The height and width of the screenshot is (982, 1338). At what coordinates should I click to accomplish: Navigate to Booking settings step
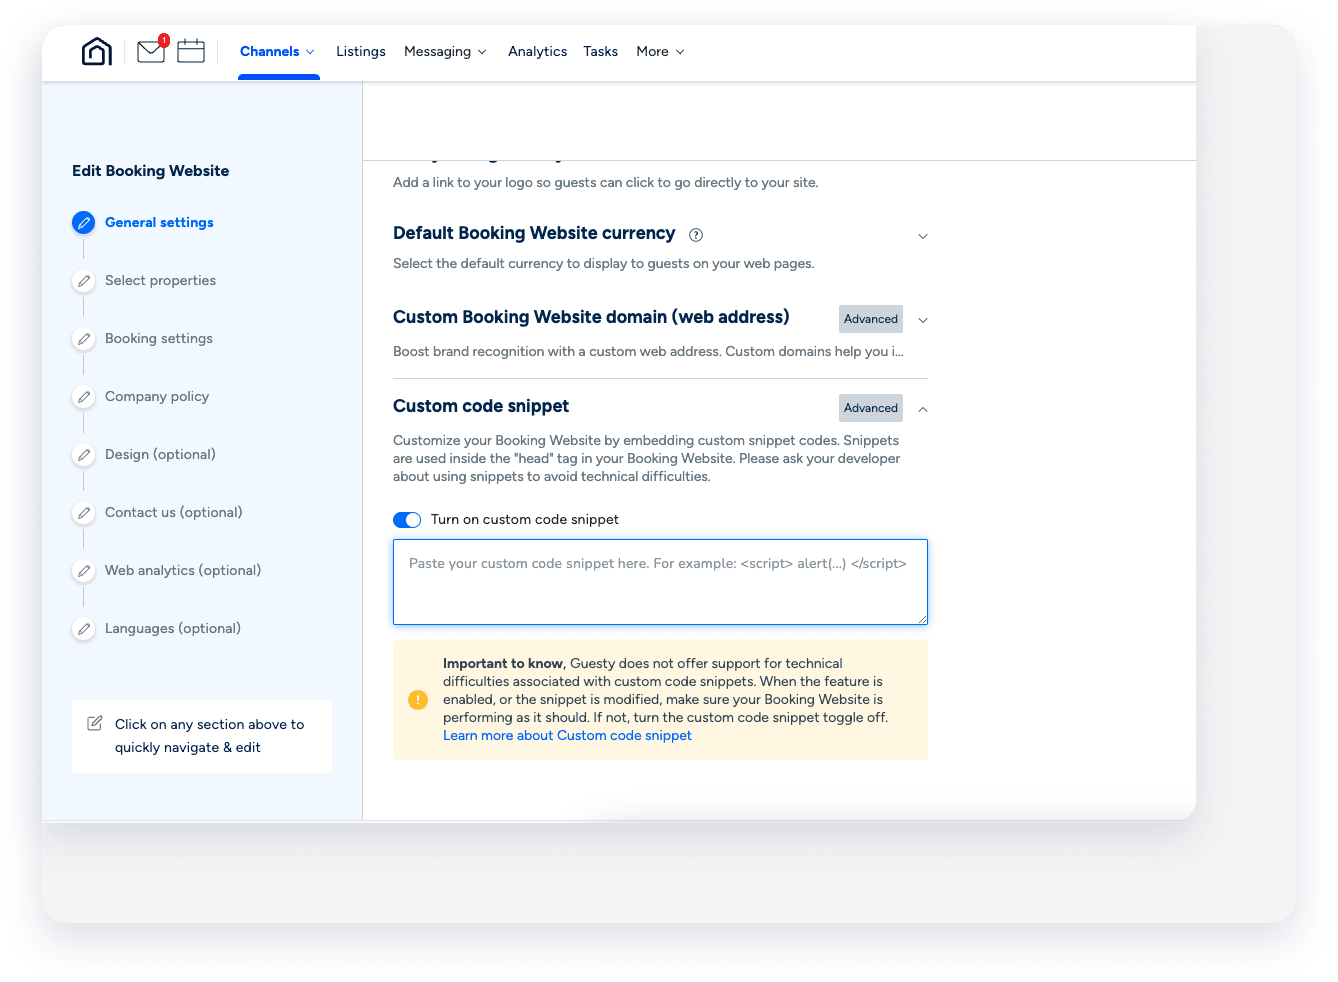coord(159,339)
